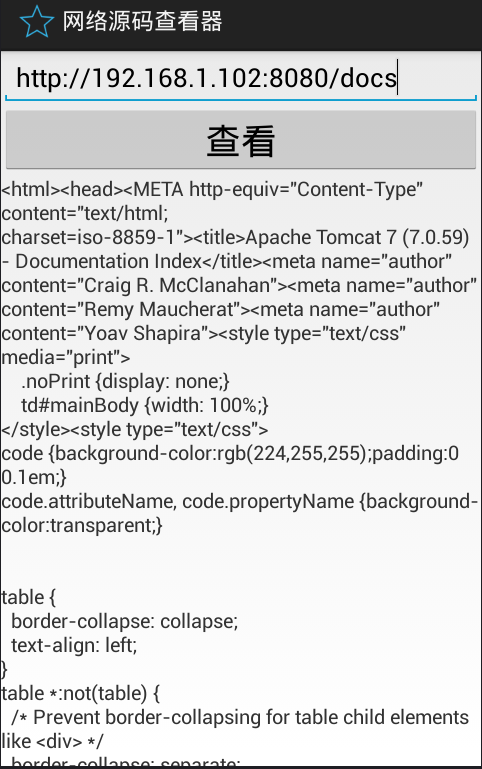The image size is (482, 769).
Task: Click the code.attributeName, code.propertyName line
Action: pyautogui.click(x=240, y=502)
